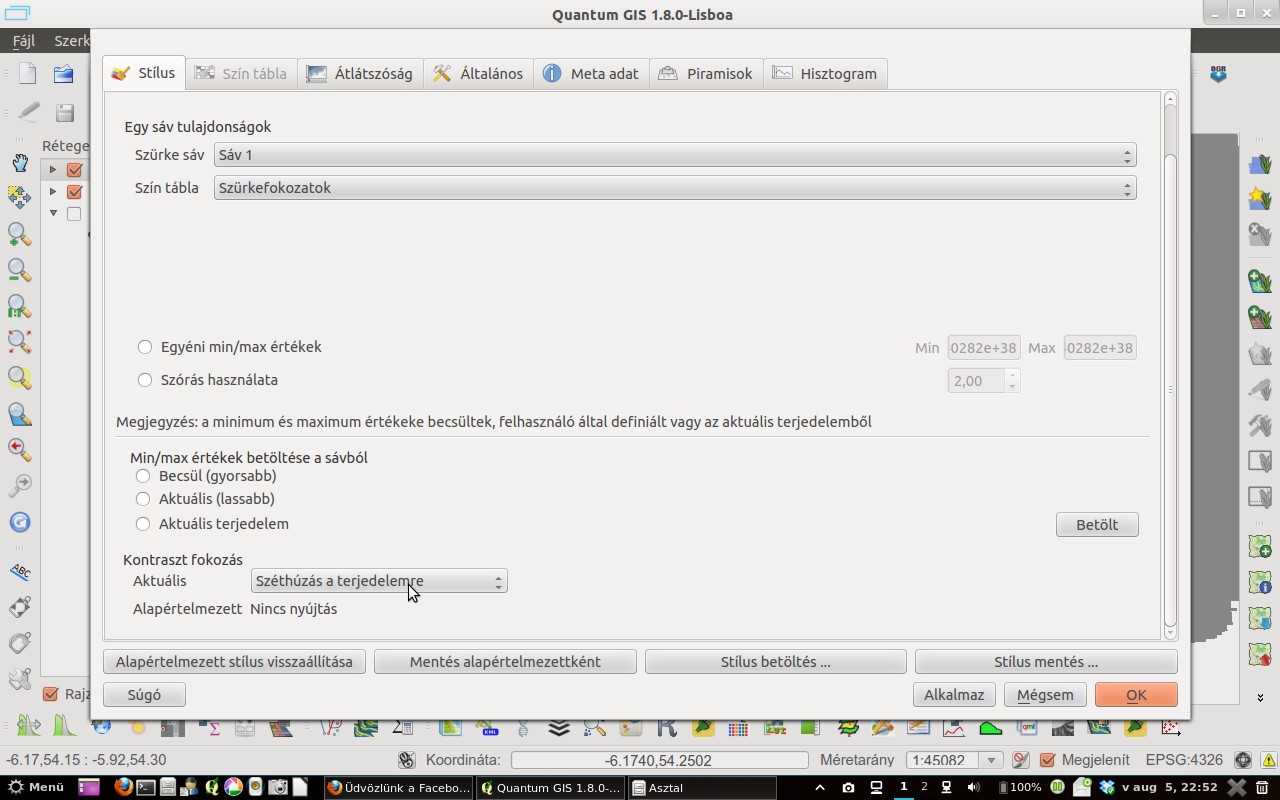
Task: Select Szórás használata radio button
Action: [x=145, y=380]
